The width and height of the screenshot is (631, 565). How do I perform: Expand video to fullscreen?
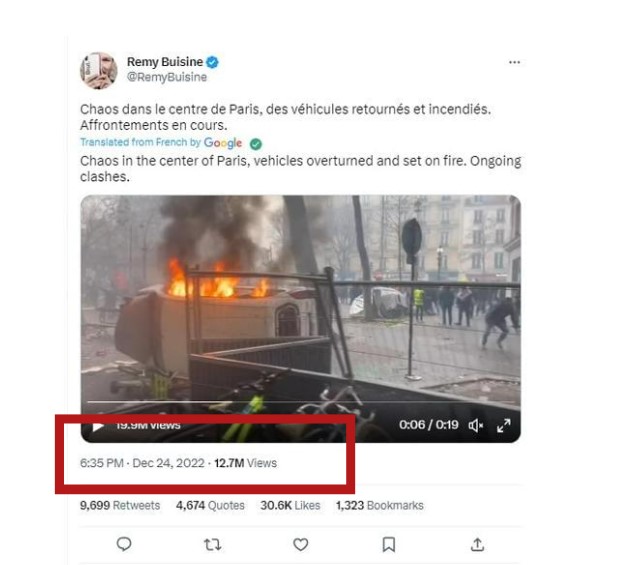pos(503,425)
